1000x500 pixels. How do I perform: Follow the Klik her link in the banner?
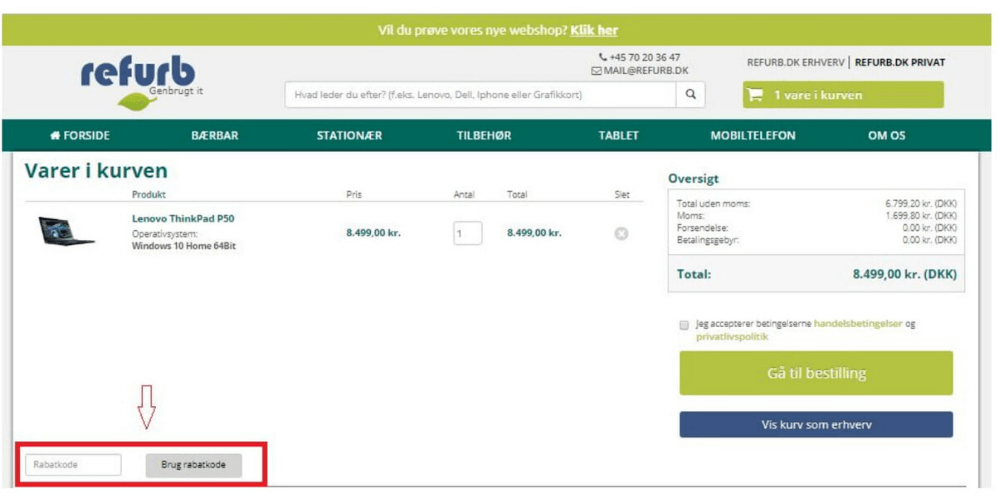tap(594, 30)
